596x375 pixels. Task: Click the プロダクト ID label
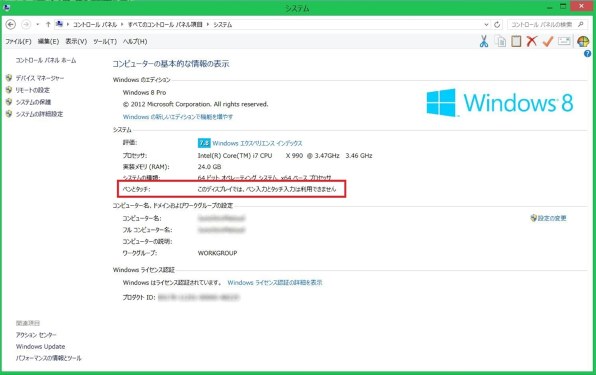point(139,297)
